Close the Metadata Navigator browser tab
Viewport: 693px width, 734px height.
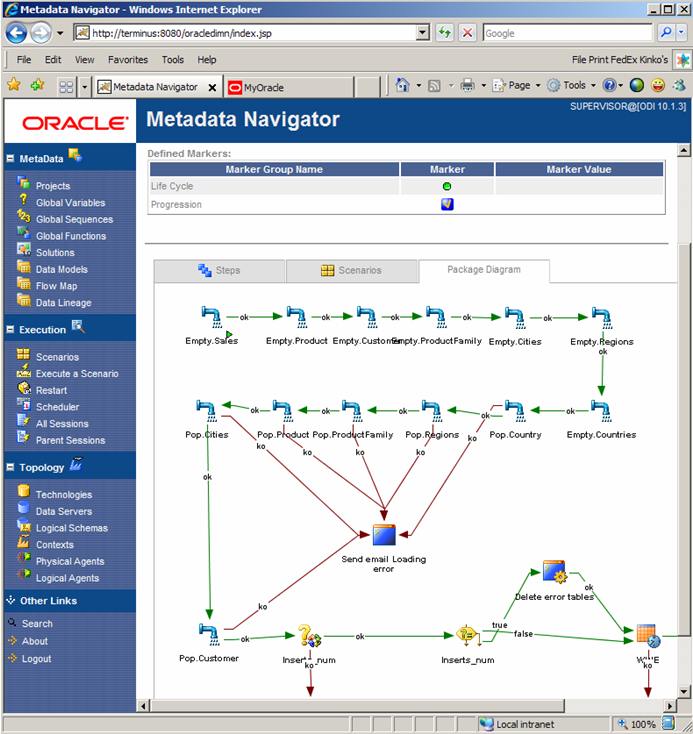tap(212, 88)
